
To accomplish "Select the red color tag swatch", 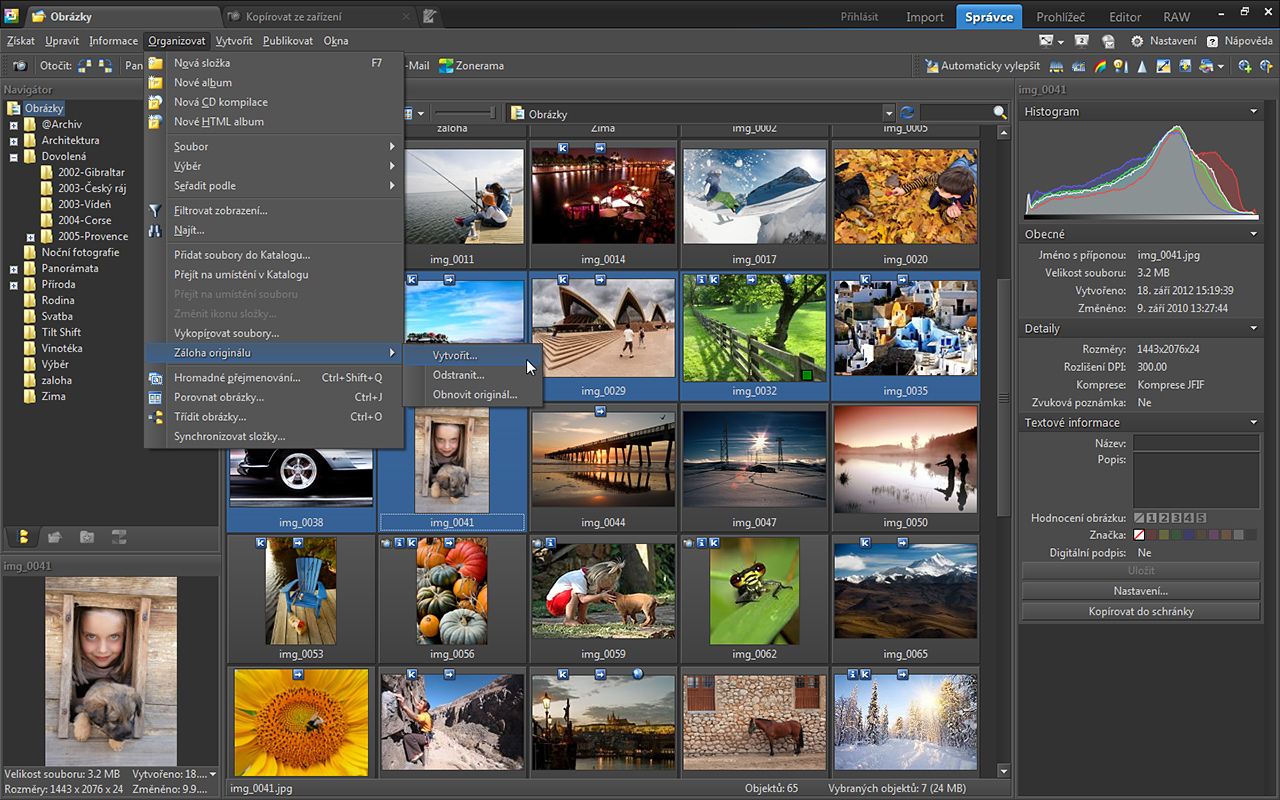I will pos(1152,534).
